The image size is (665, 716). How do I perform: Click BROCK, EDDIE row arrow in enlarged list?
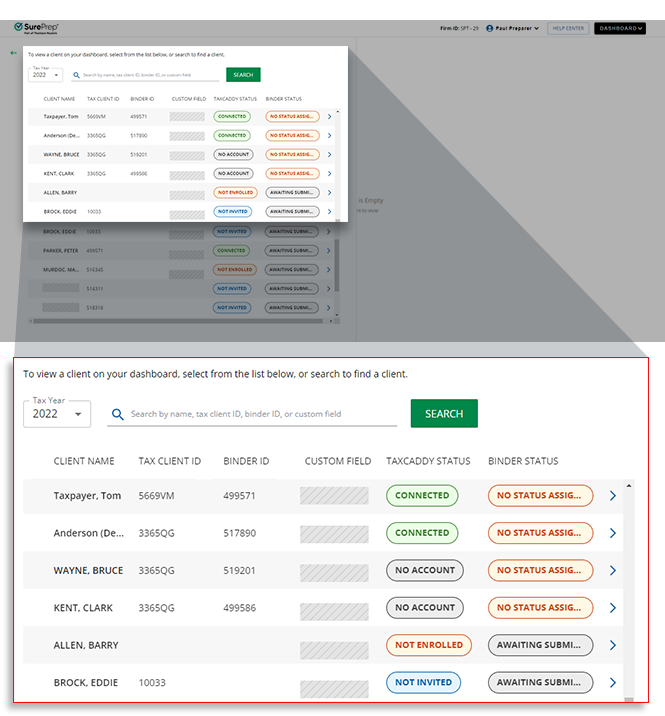(612, 683)
